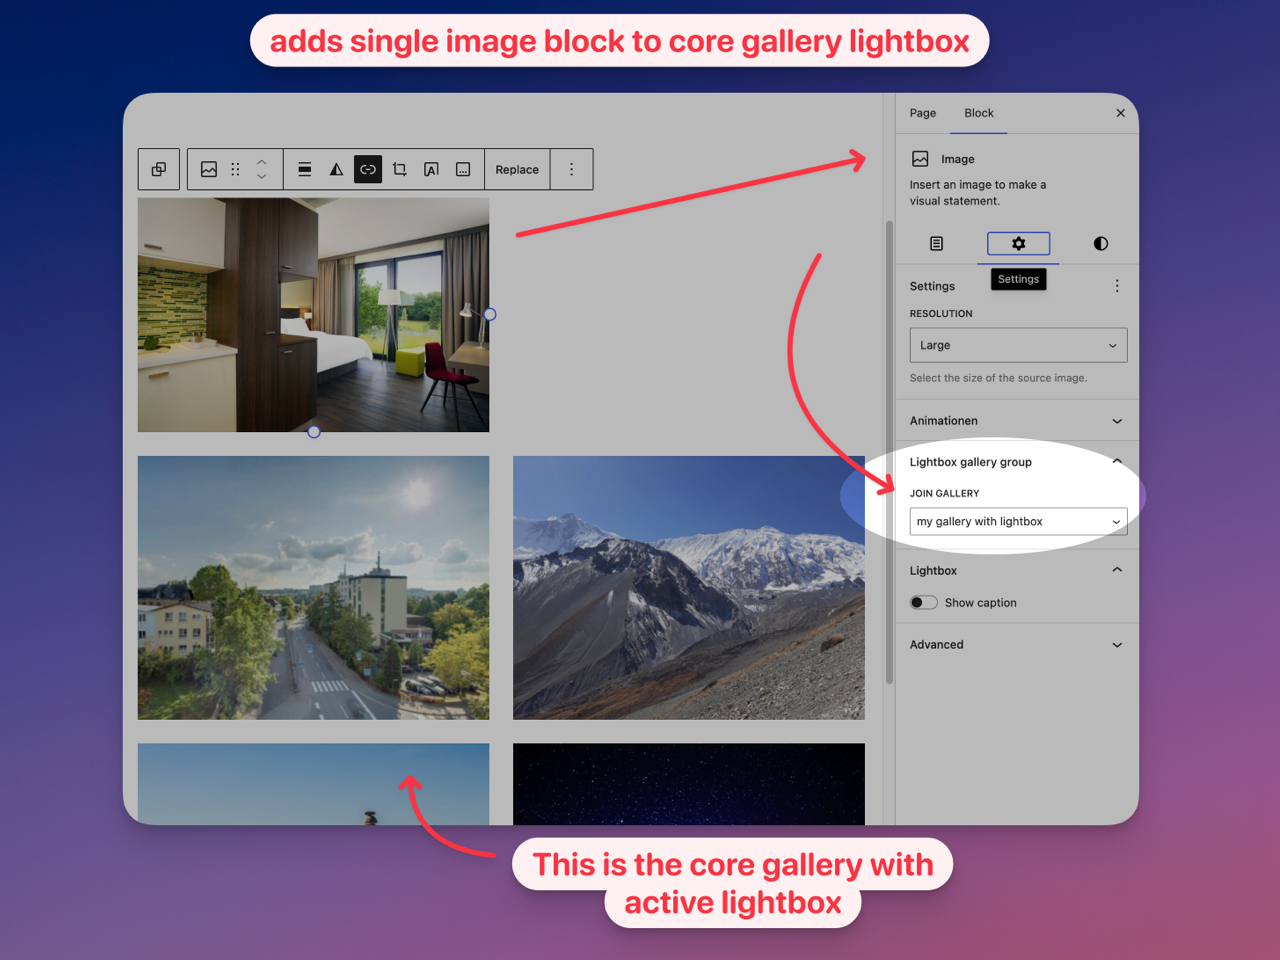
Task: Open Join Gallery dropdown
Action: pos(1018,521)
